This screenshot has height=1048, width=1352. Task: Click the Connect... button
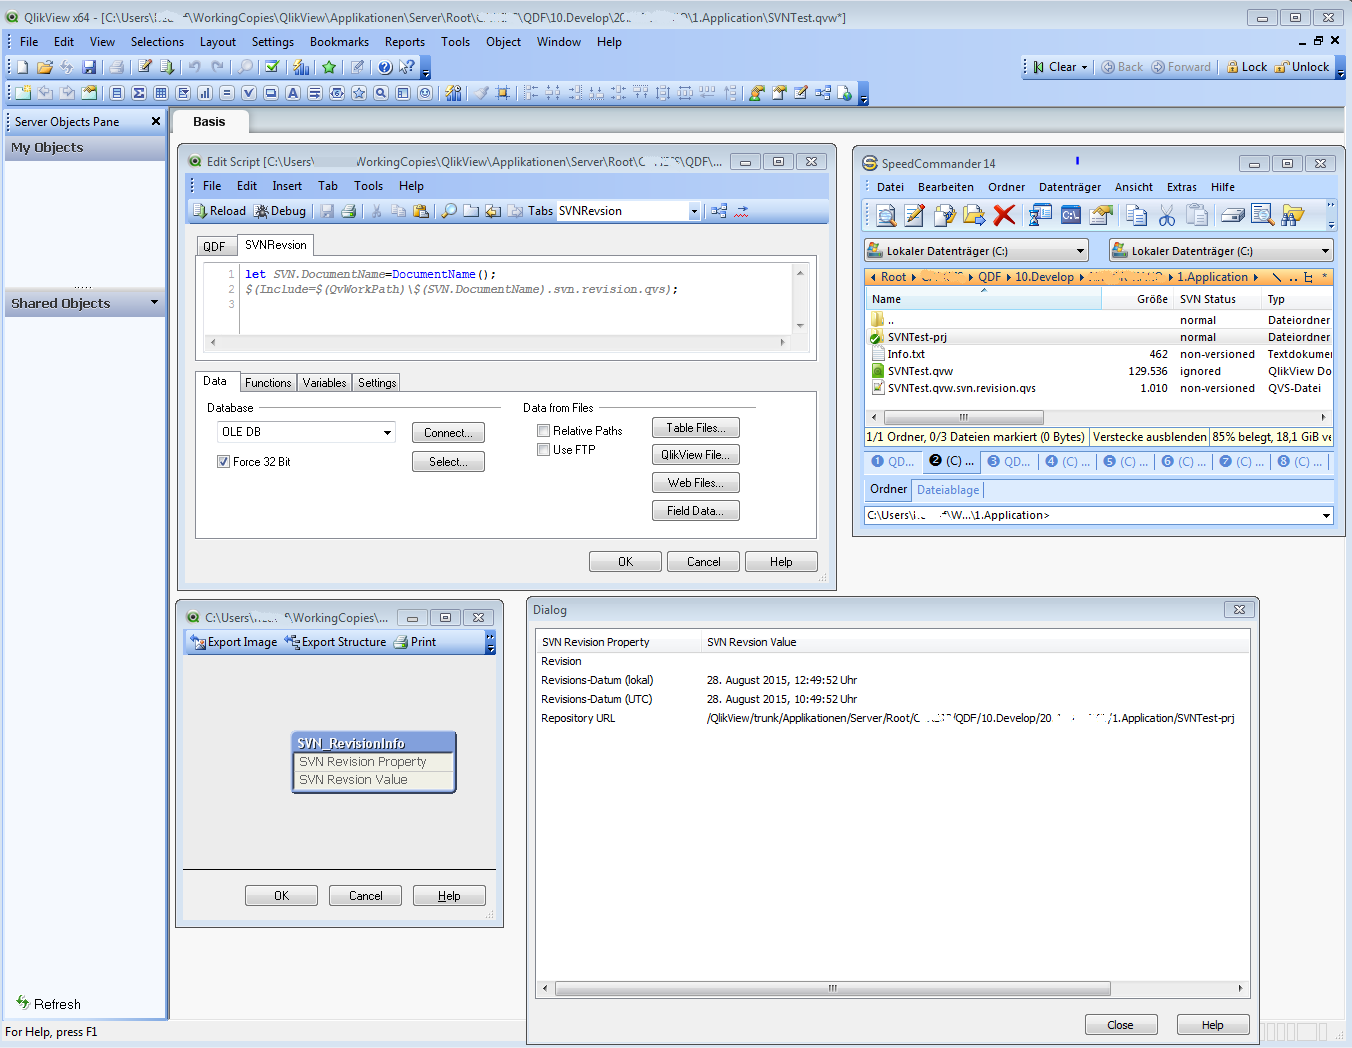tap(448, 433)
